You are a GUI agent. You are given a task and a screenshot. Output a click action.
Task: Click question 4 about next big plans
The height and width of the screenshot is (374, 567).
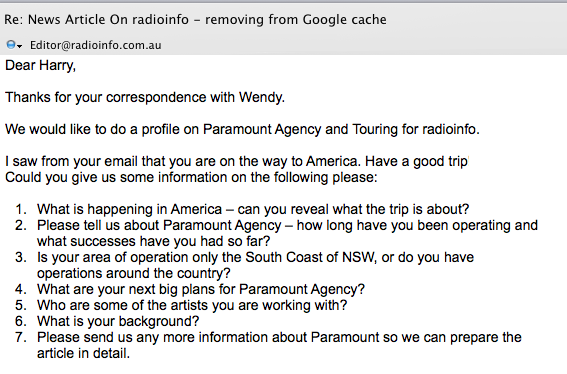[201, 289]
